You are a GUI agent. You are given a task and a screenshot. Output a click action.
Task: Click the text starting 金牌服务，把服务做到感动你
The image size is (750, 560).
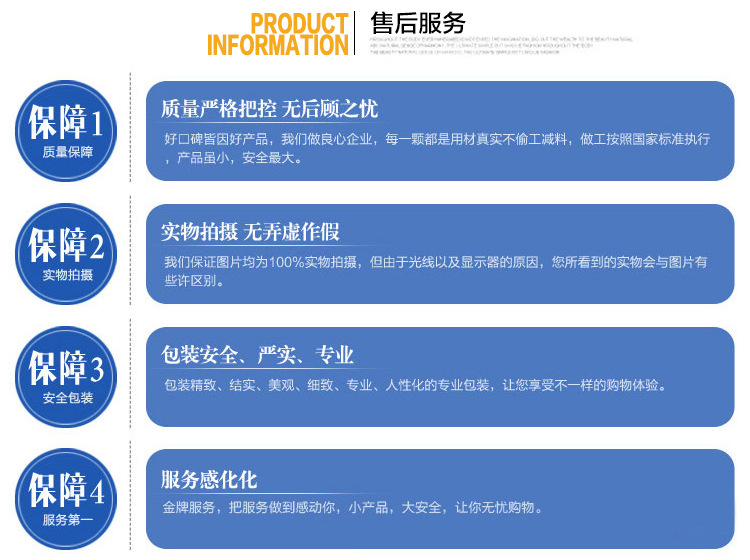click(x=353, y=507)
